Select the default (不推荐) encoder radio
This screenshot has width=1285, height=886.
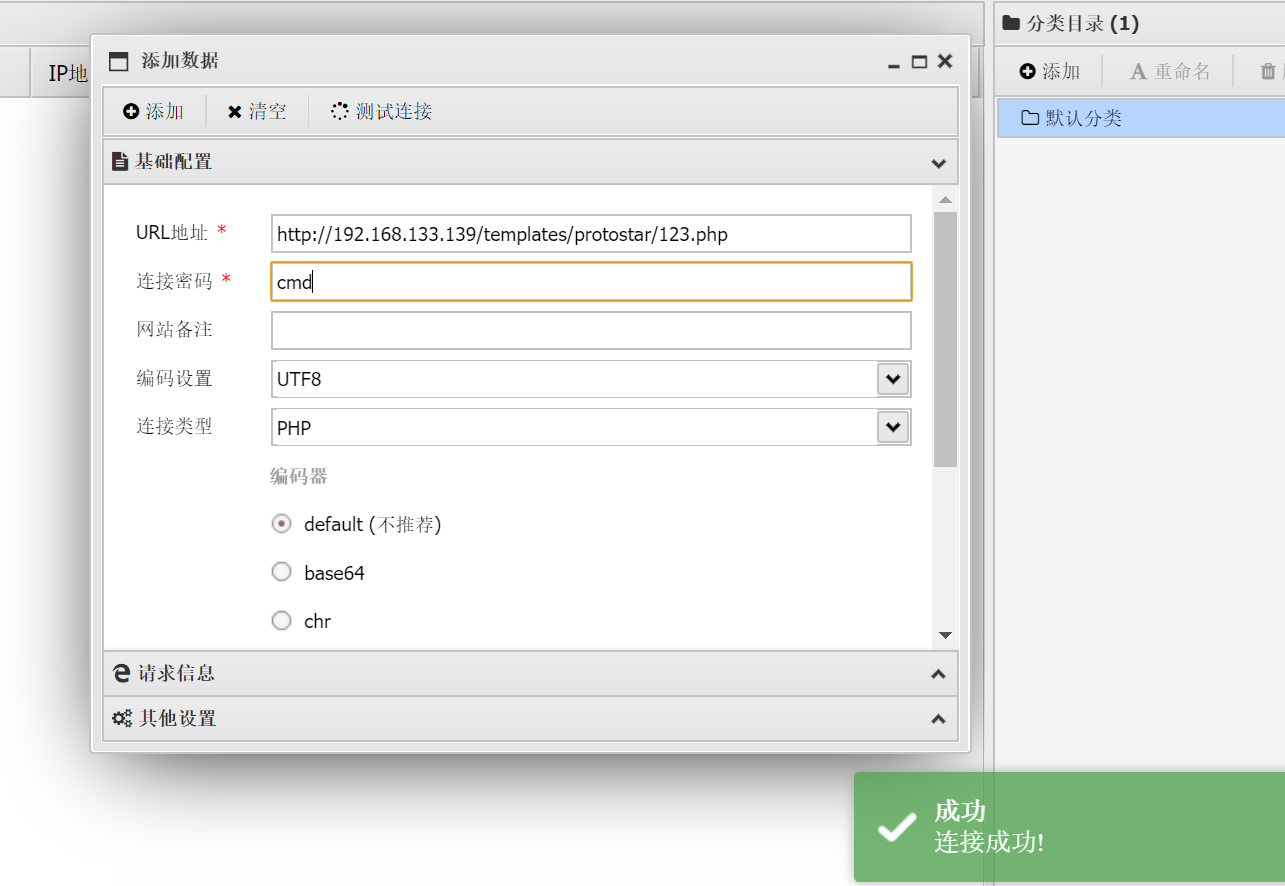point(282,524)
